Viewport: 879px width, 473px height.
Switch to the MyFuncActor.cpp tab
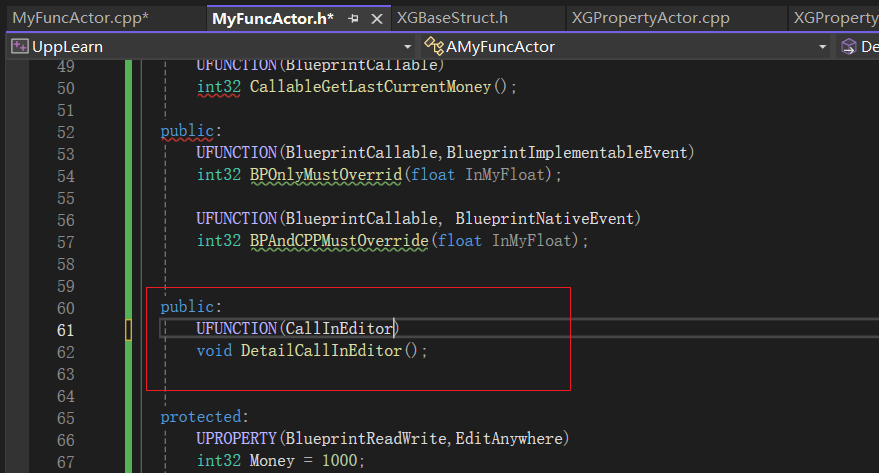click(81, 18)
